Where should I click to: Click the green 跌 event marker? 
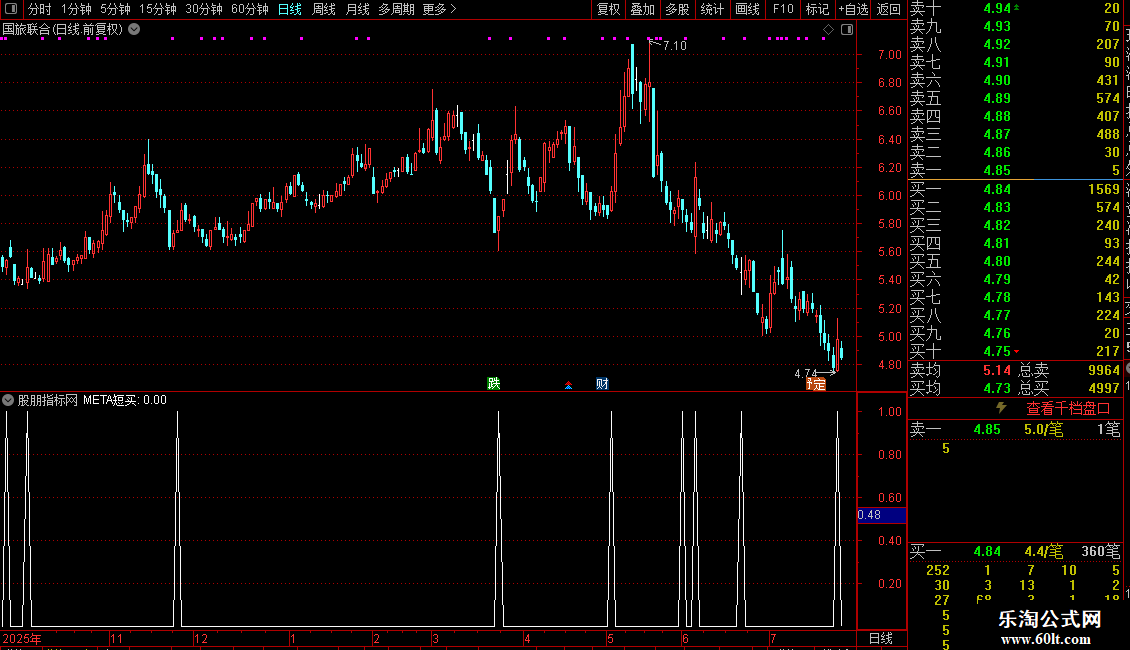pyautogui.click(x=494, y=383)
